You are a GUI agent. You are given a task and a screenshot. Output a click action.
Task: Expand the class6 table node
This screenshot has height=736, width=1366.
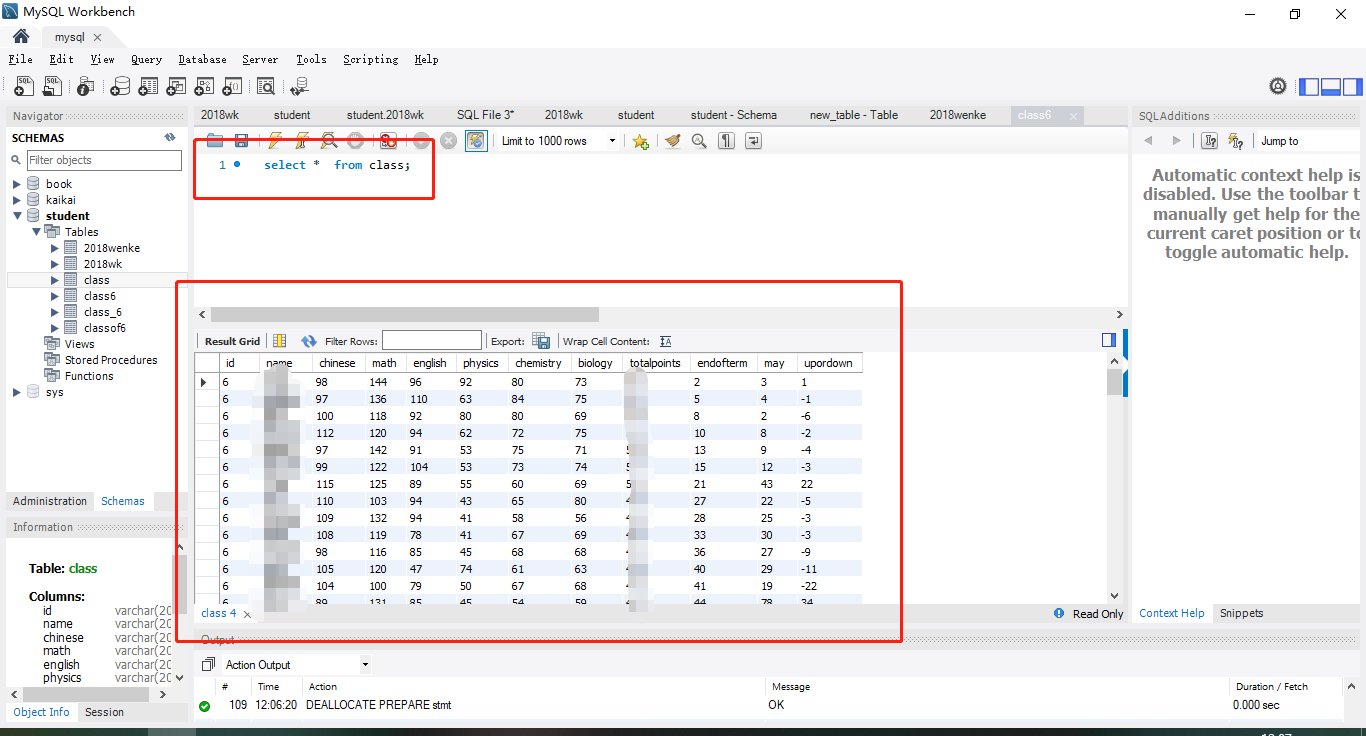55,296
